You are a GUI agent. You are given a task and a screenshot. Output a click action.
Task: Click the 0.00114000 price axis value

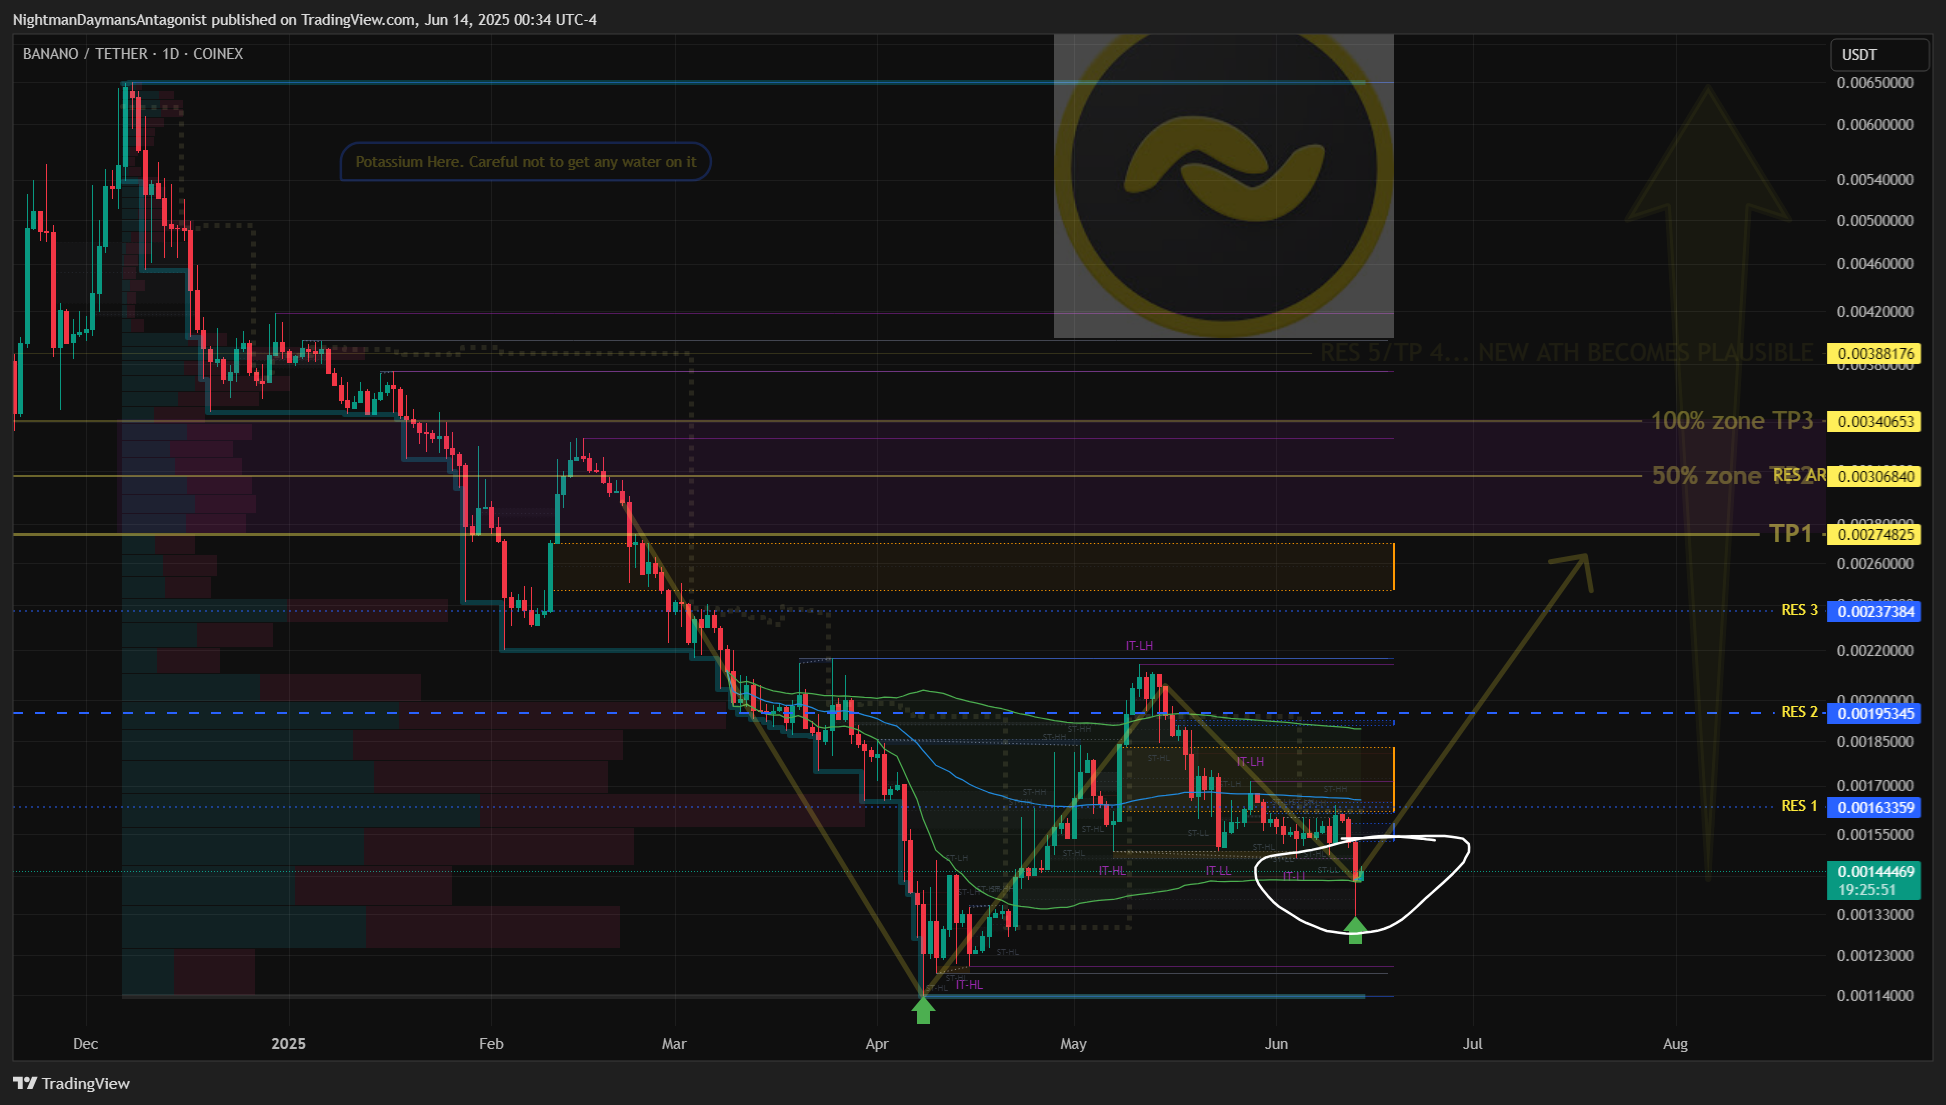pos(1875,996)
